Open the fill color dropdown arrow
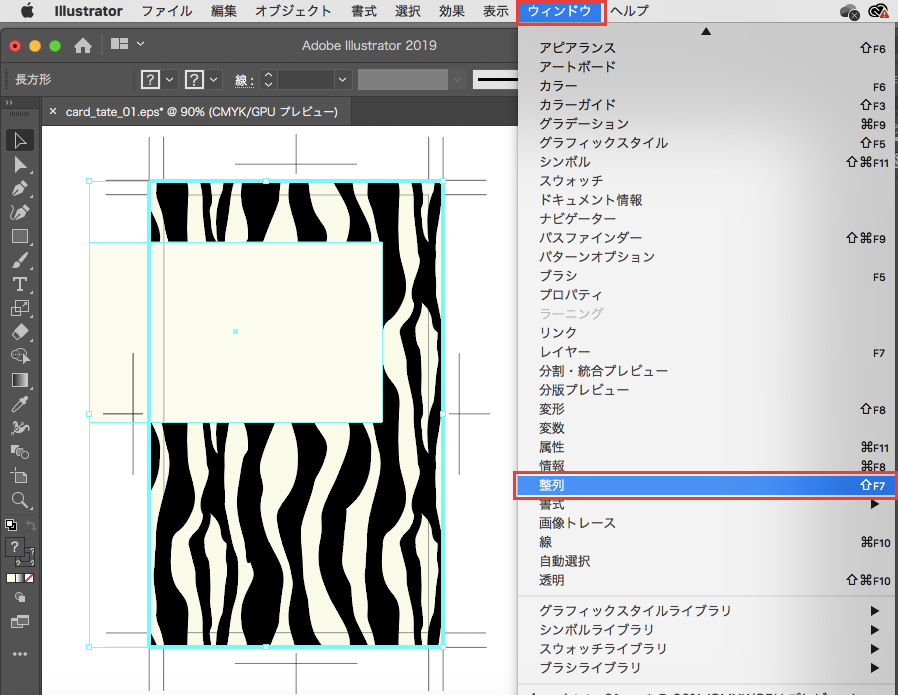Screen dimensions: 898x695 coord(170,79)
